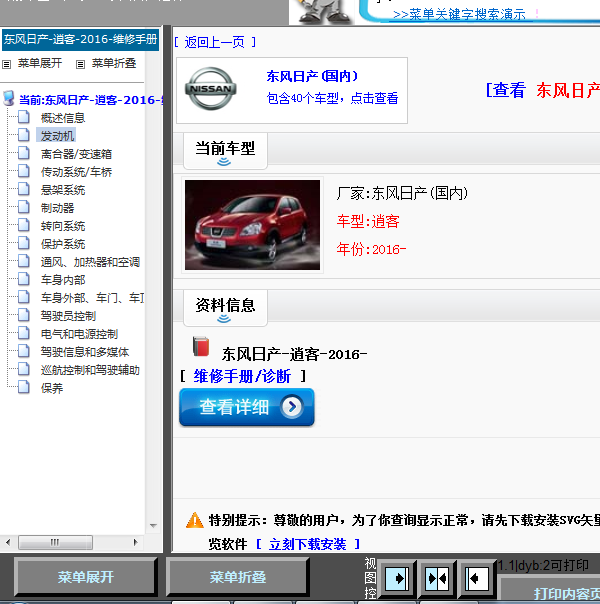
Task: Click the 东风日产-逍客-2016-维修手册 header bar
Action: pos(80,39)
